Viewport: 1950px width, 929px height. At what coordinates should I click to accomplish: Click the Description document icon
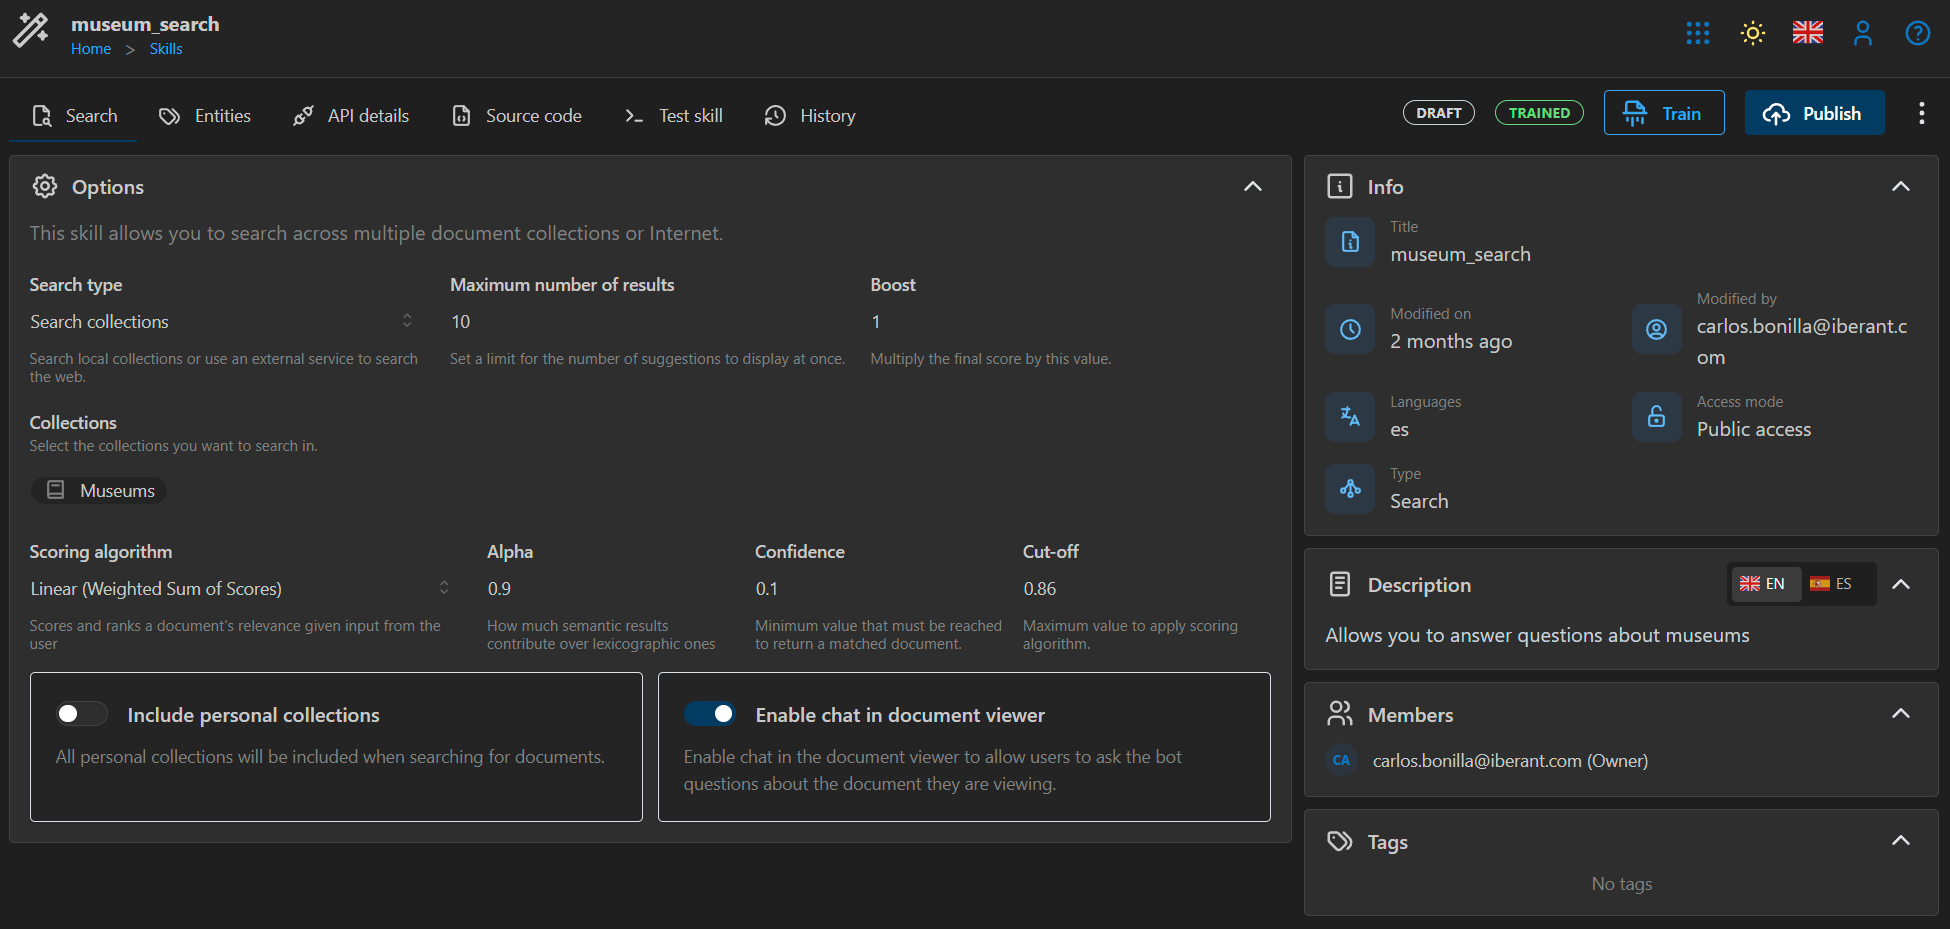pos(1340,584)
